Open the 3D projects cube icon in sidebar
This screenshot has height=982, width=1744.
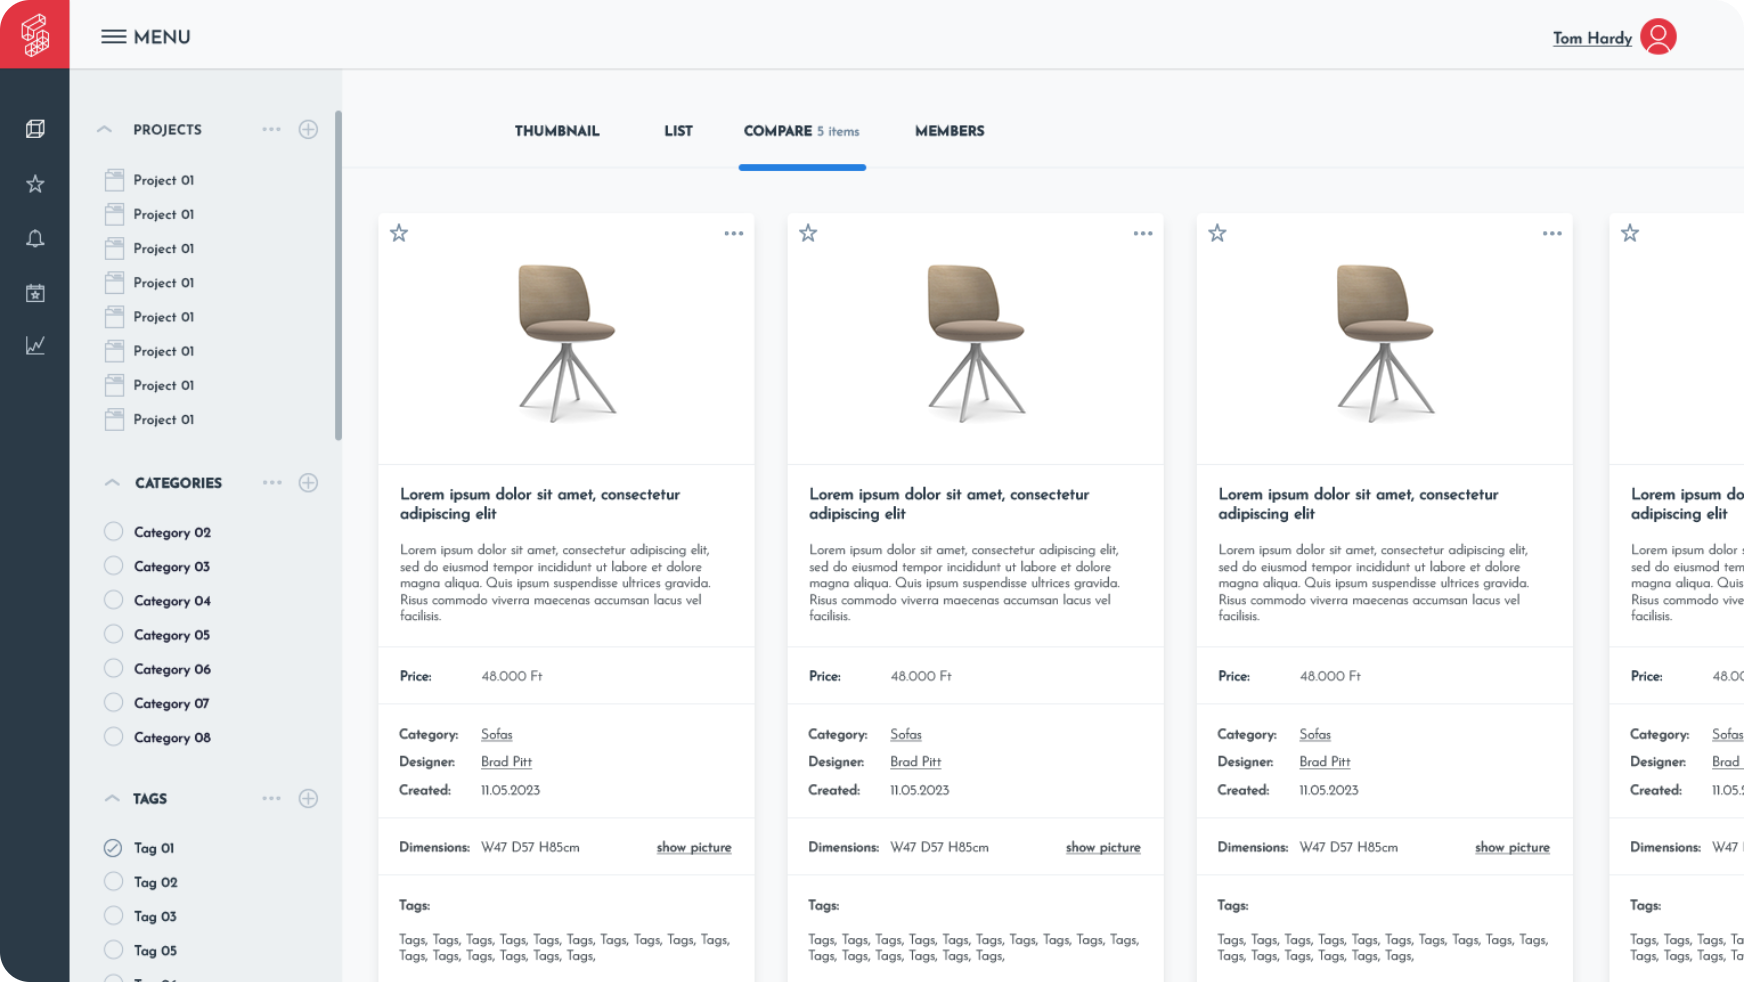click(35, 128)
